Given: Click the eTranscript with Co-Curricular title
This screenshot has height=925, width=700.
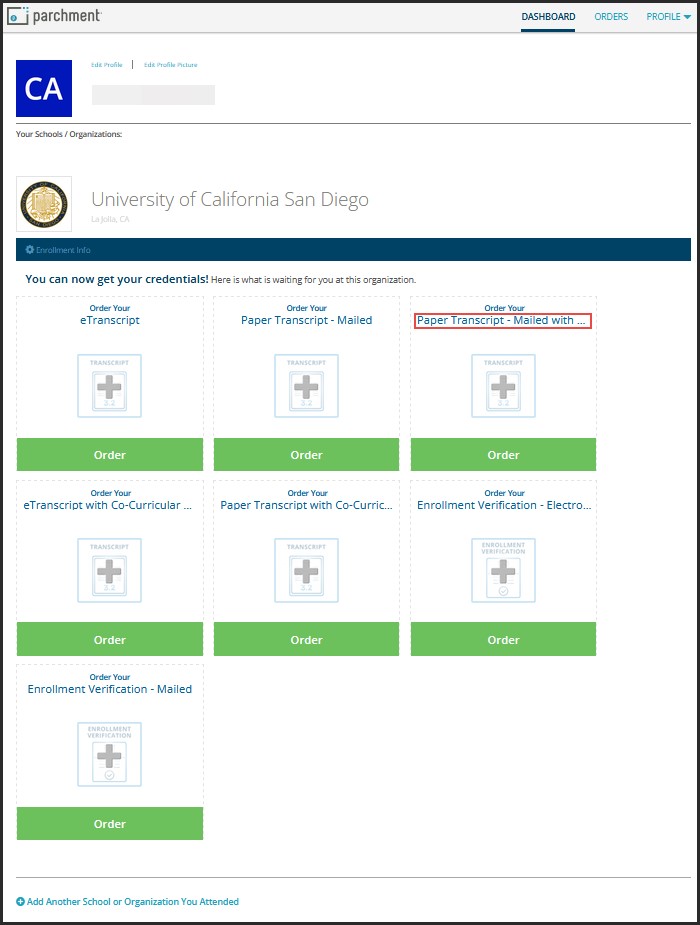Looking at the screenshot, I should (108, 505).
